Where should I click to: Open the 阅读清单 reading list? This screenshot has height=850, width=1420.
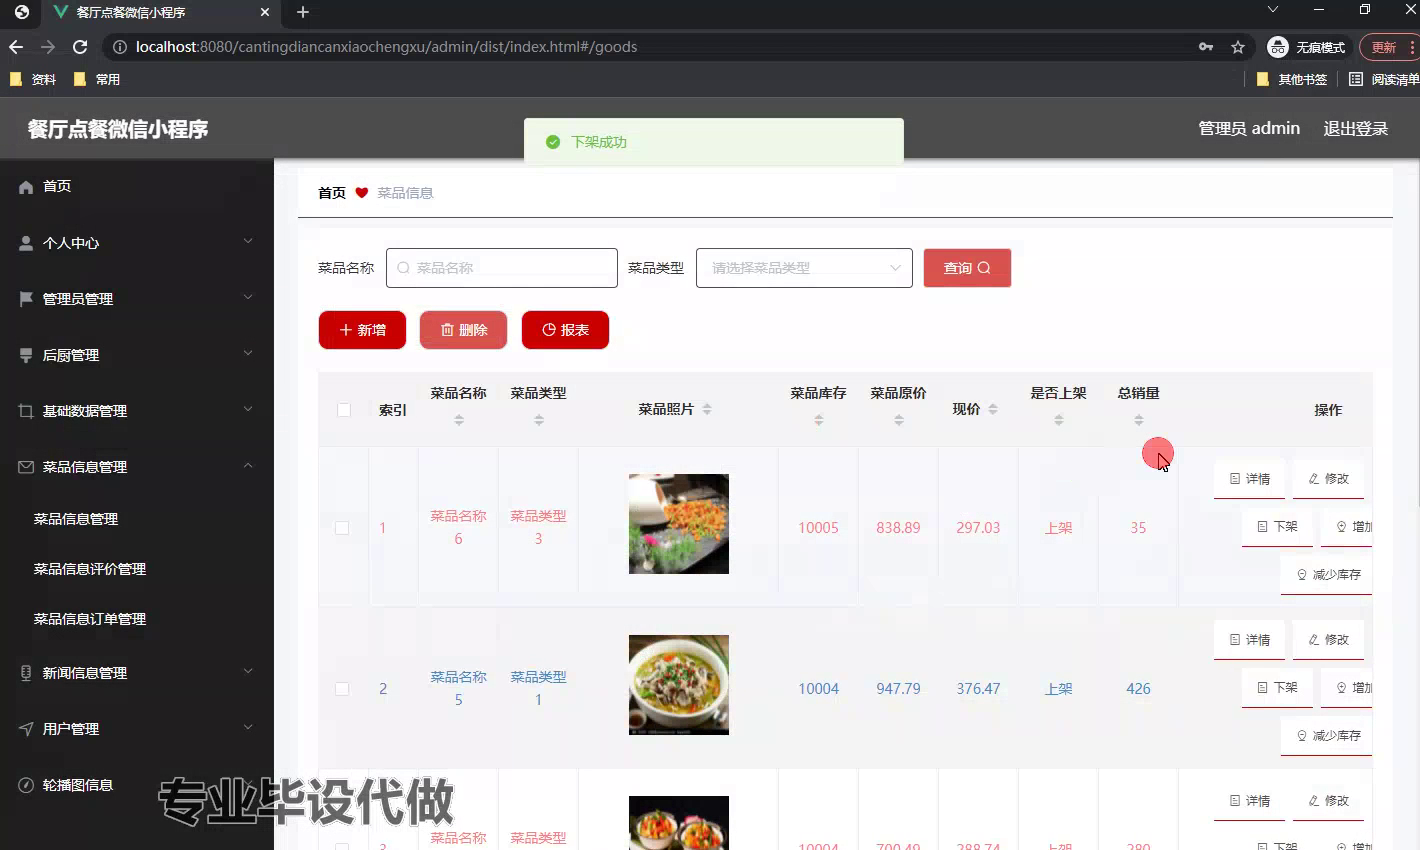click(x=1384, y=79)
